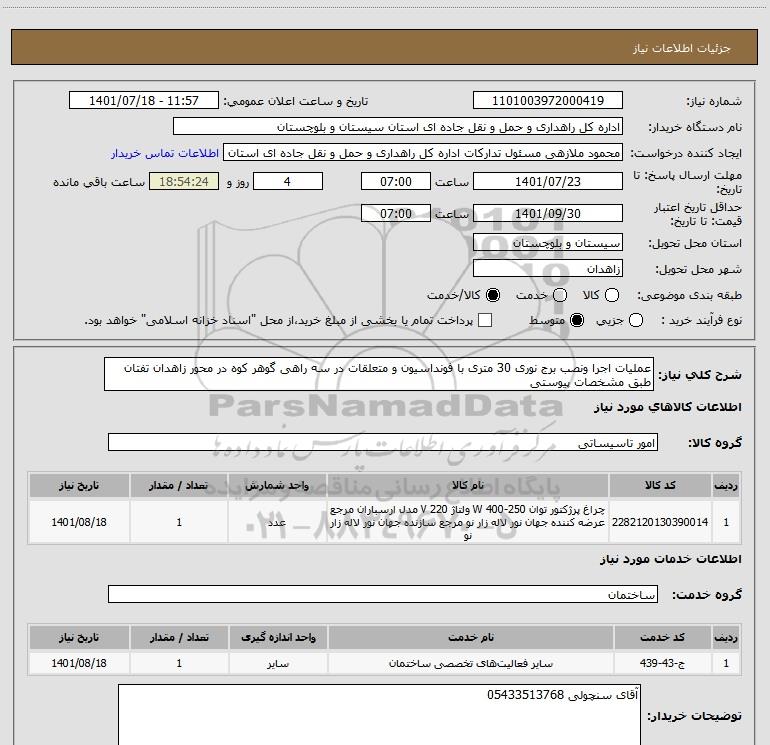This screenshot has width=770, height=745.
Task: Select the خدمت radio button
Action: [560, 295]
